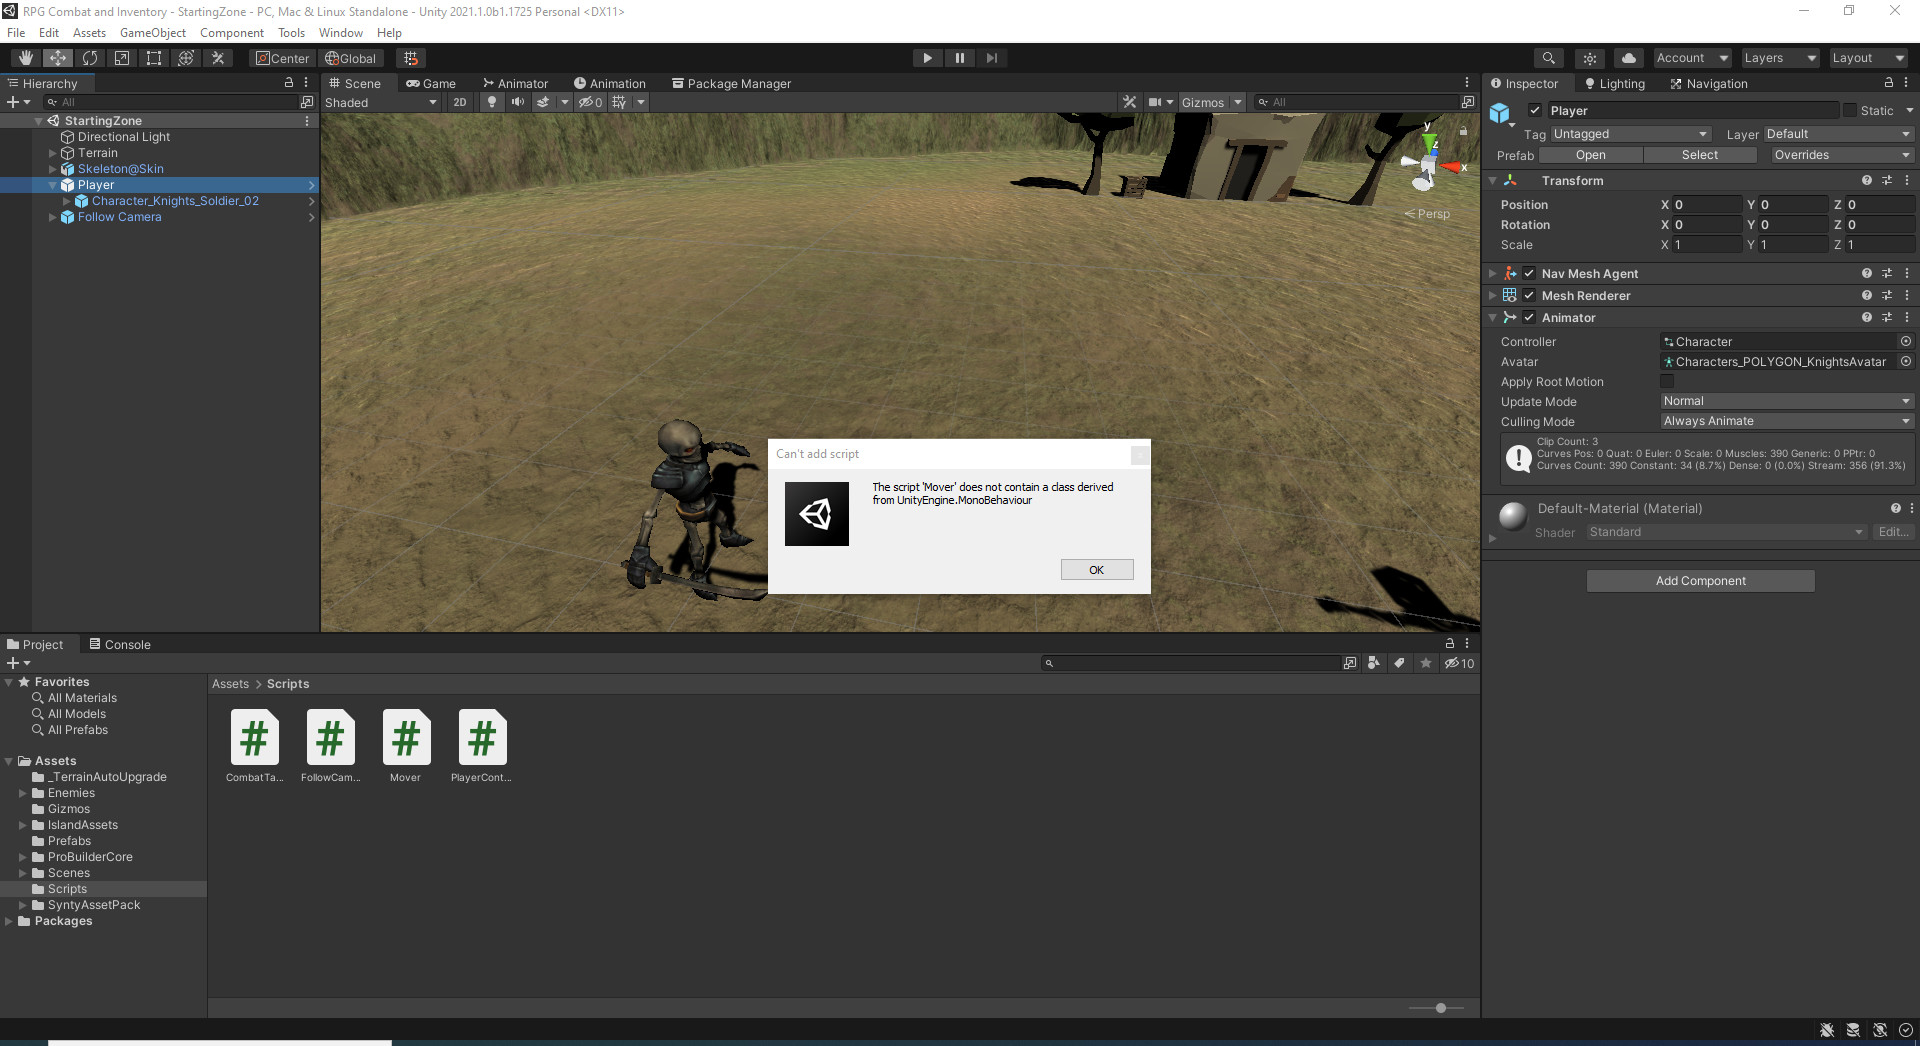
Task: Select the Hand tool in toolbar
Action: [x=26, y=58]
